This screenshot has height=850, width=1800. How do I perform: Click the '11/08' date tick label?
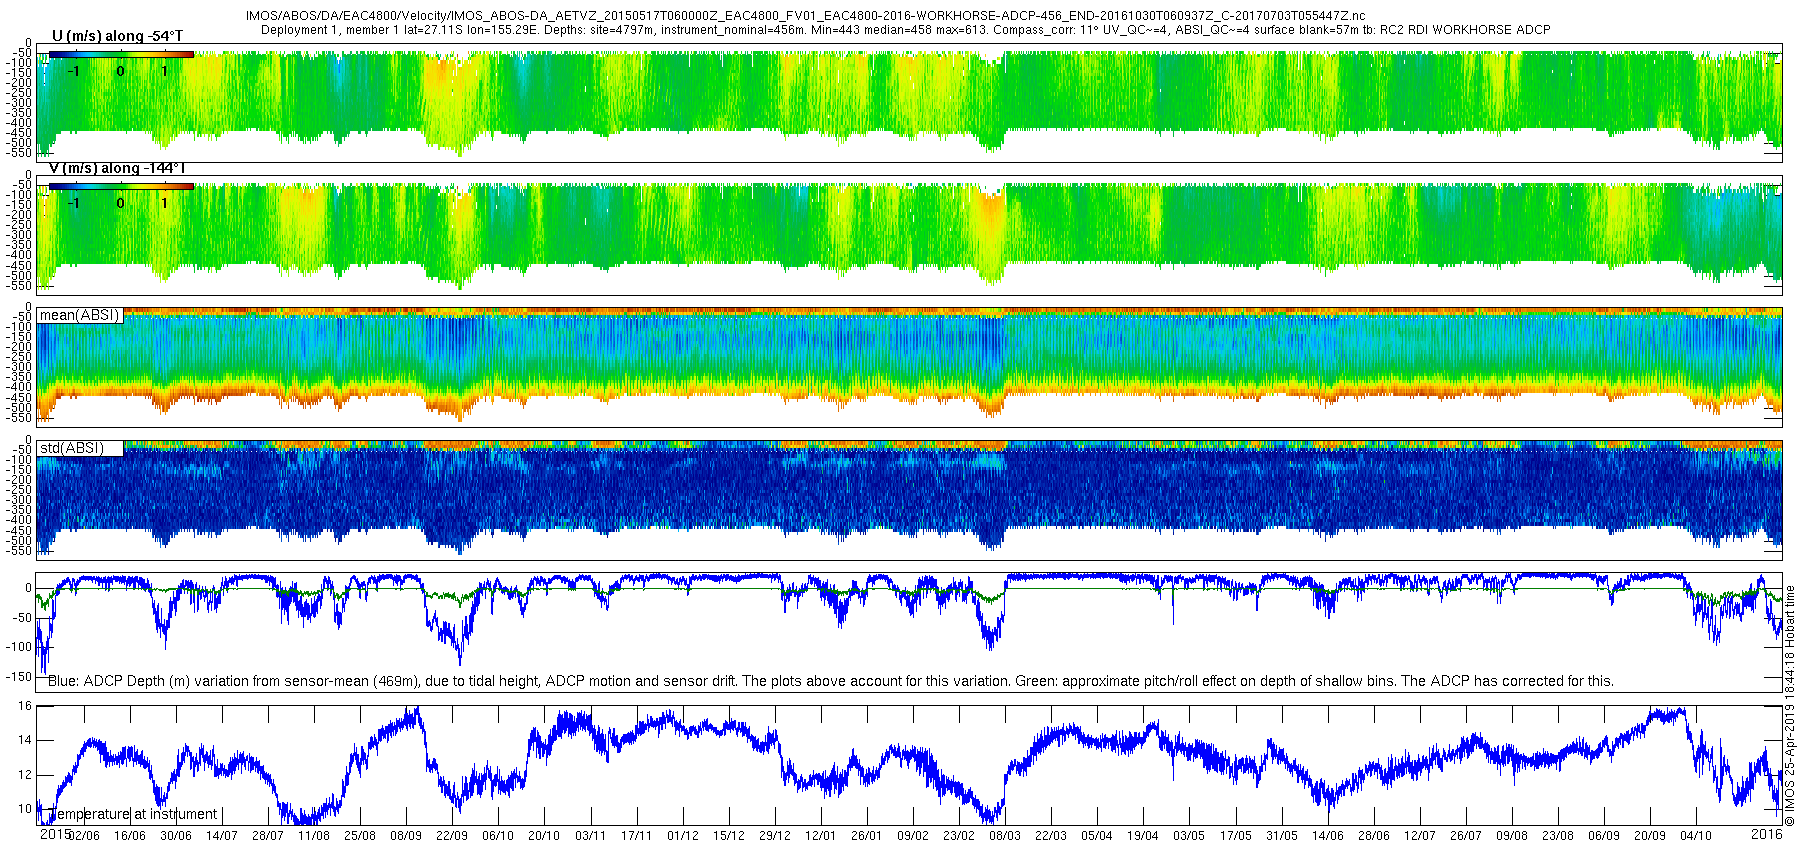tap(314, 836)
